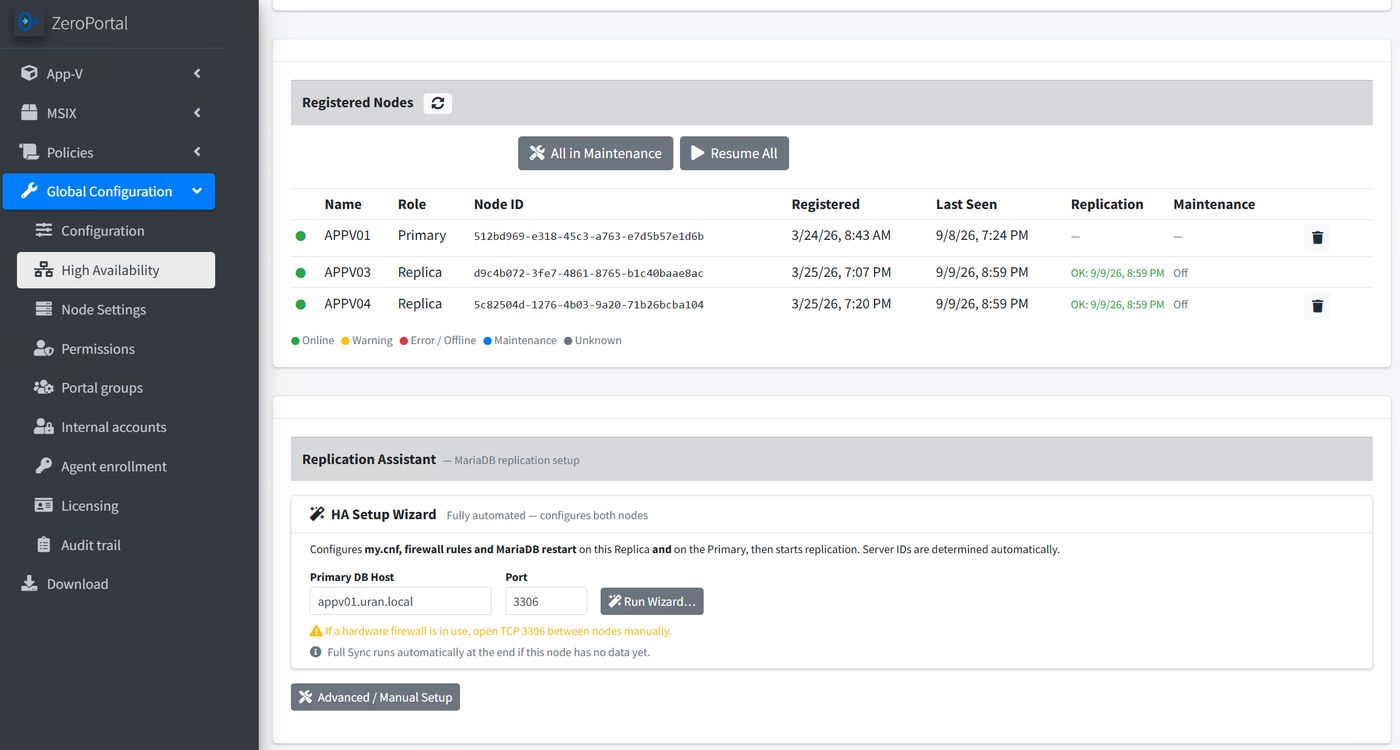Open the Permissions page
This screenshot has height=750, width=1400.
pyautogui.click(x=116, y=348)
